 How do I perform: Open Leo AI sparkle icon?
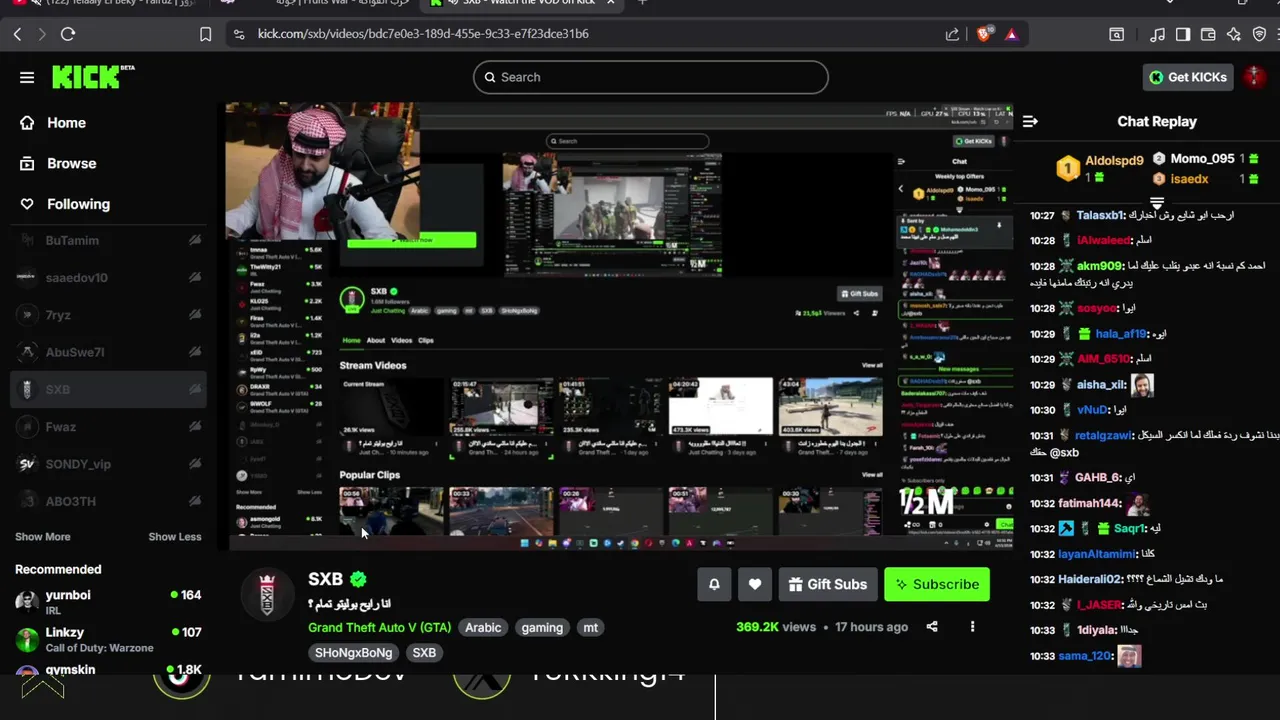1234,34
